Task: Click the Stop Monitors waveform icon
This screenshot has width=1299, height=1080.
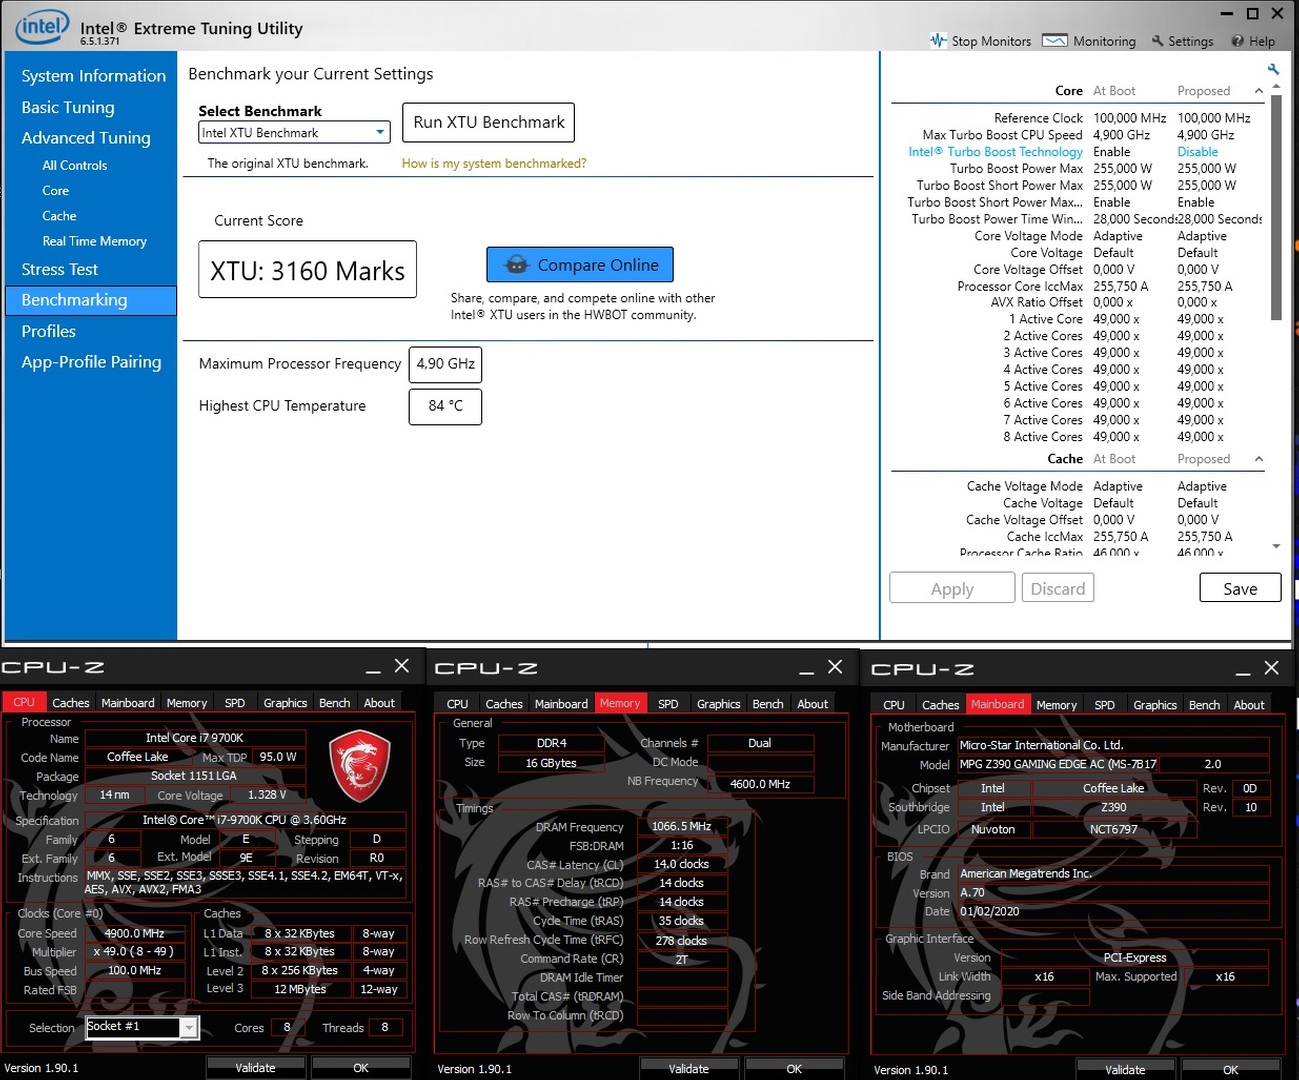Action: (938, 41)
